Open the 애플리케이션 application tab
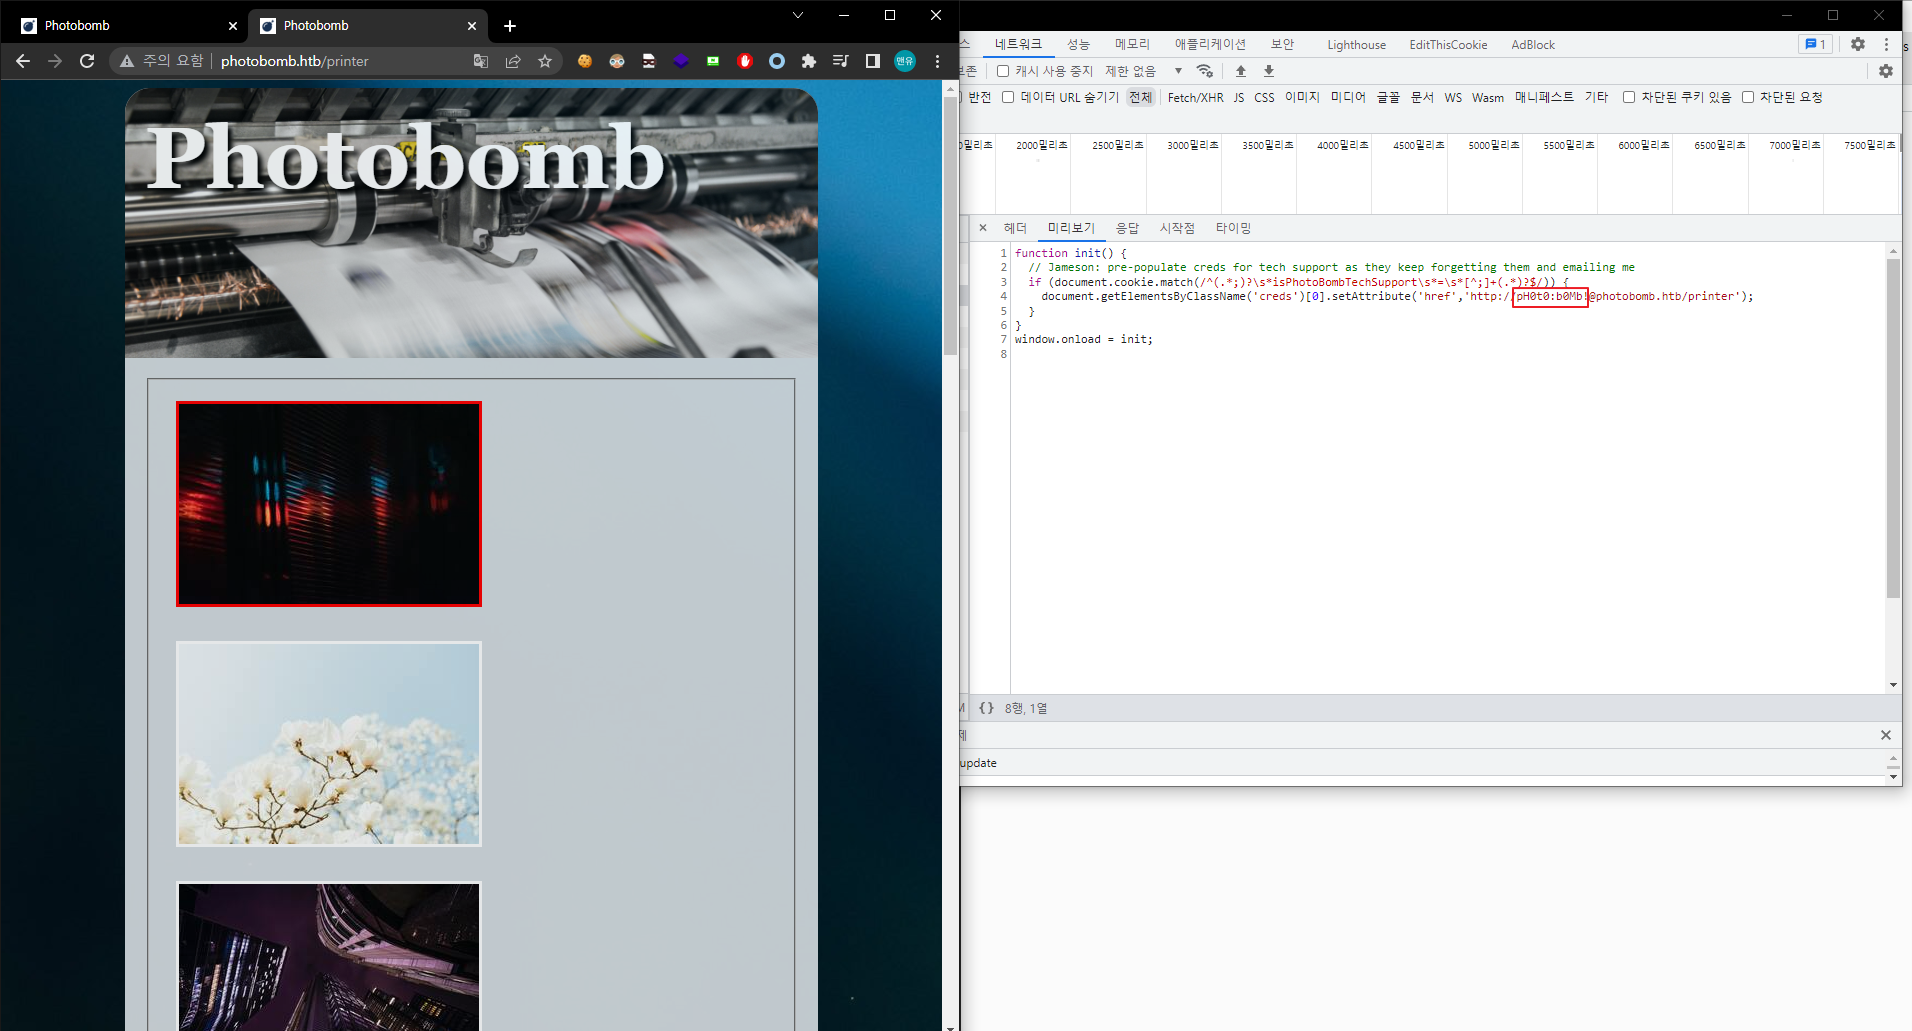The image size is (1912, 1031). (x=1210, y=45)
